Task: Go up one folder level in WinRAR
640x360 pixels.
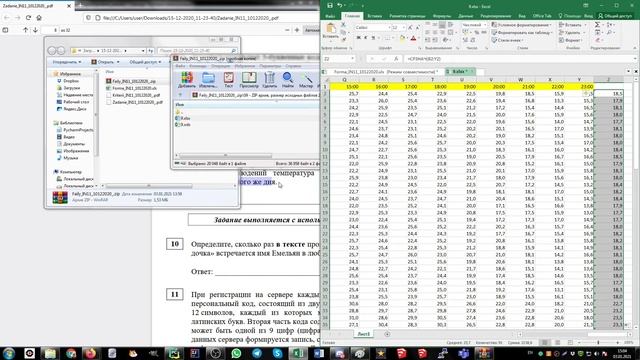Action: click(x=180, y=95)
